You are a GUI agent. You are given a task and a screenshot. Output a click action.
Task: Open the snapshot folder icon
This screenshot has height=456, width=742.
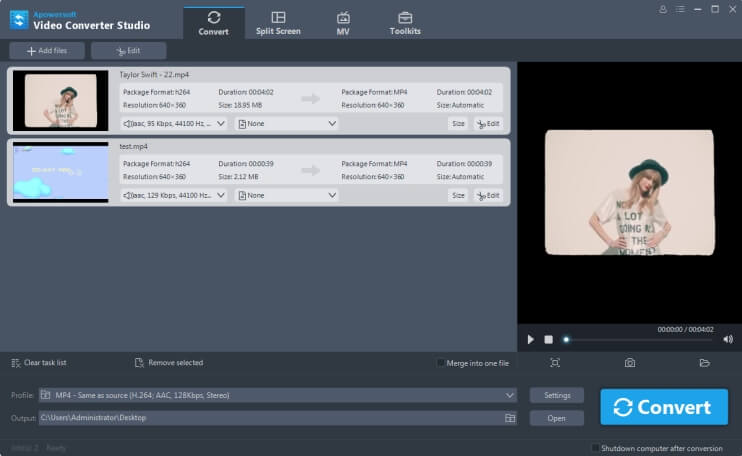(704, 363)
